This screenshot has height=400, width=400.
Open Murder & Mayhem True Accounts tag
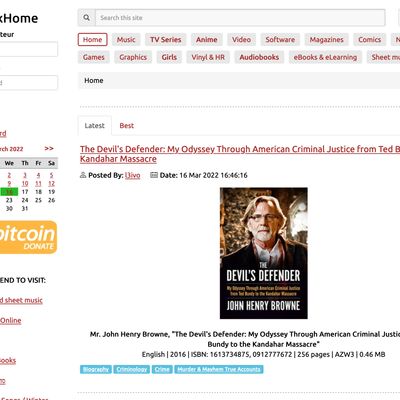tap(219, 369)
